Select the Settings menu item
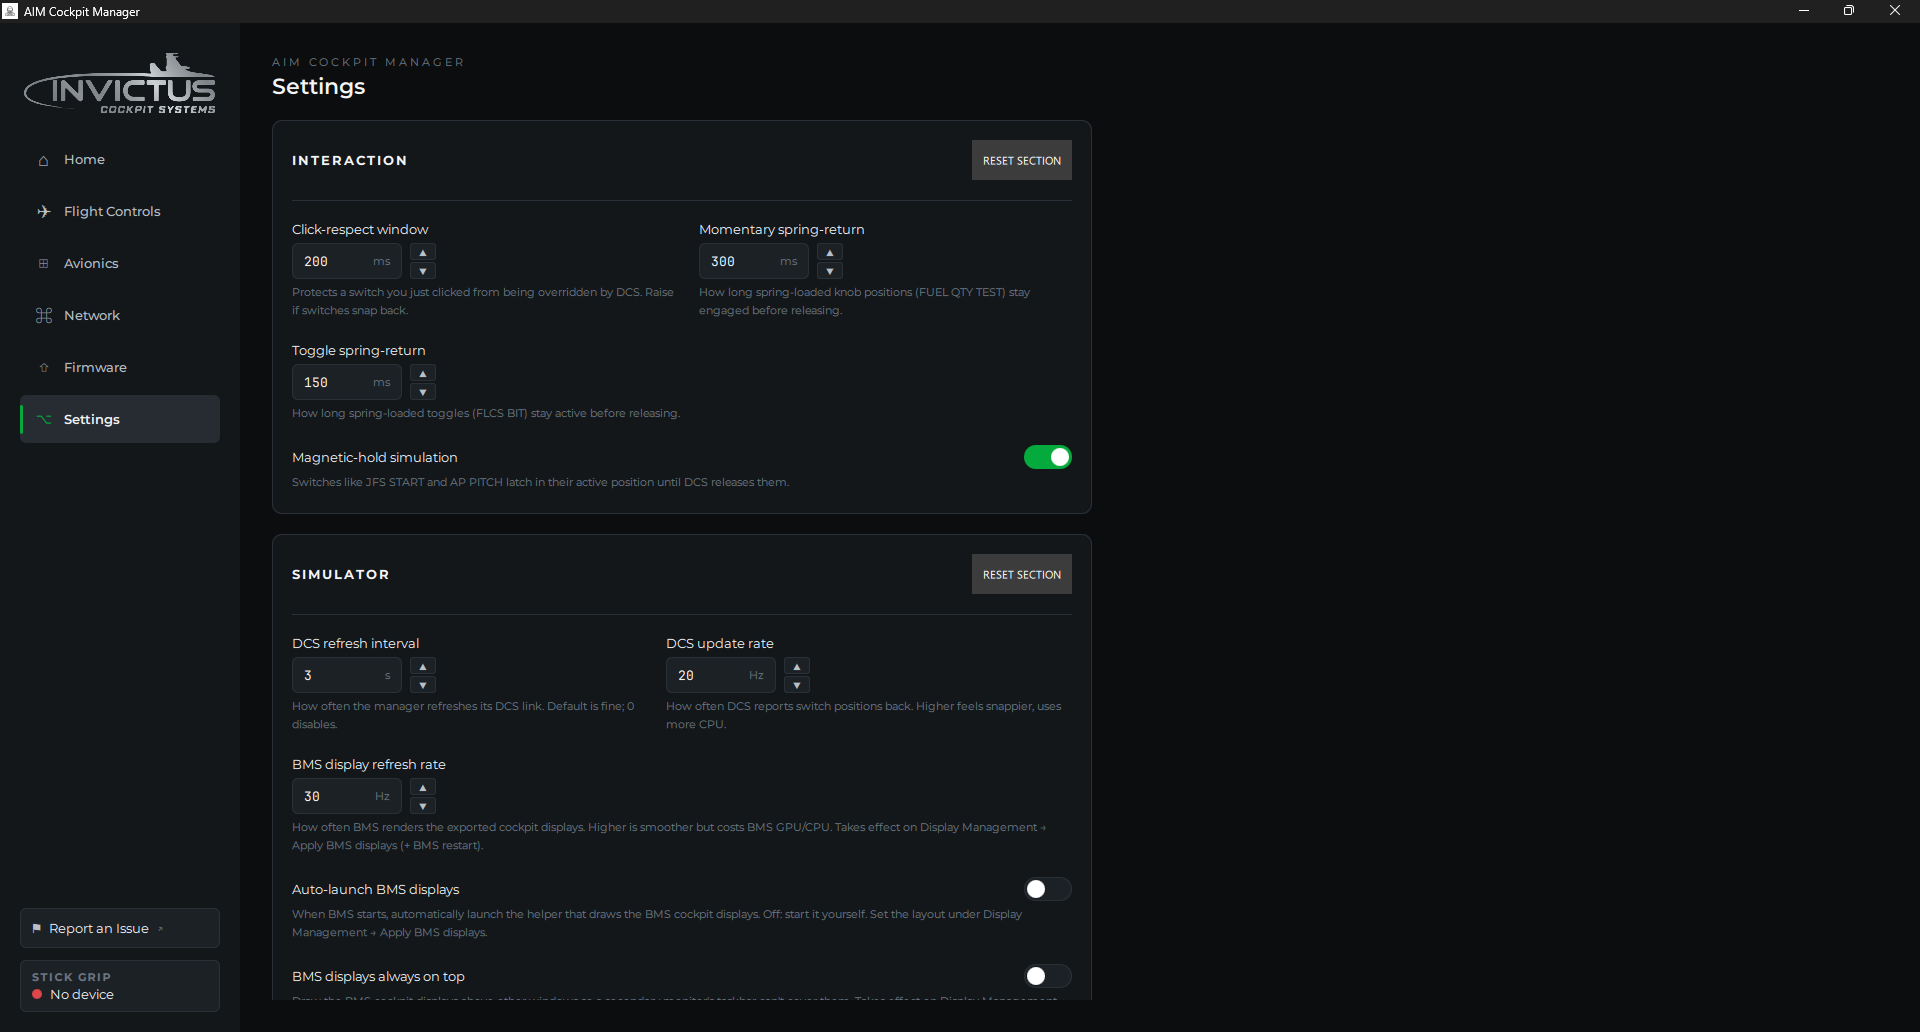The image size is (1920, 1032). pos(120,419)
